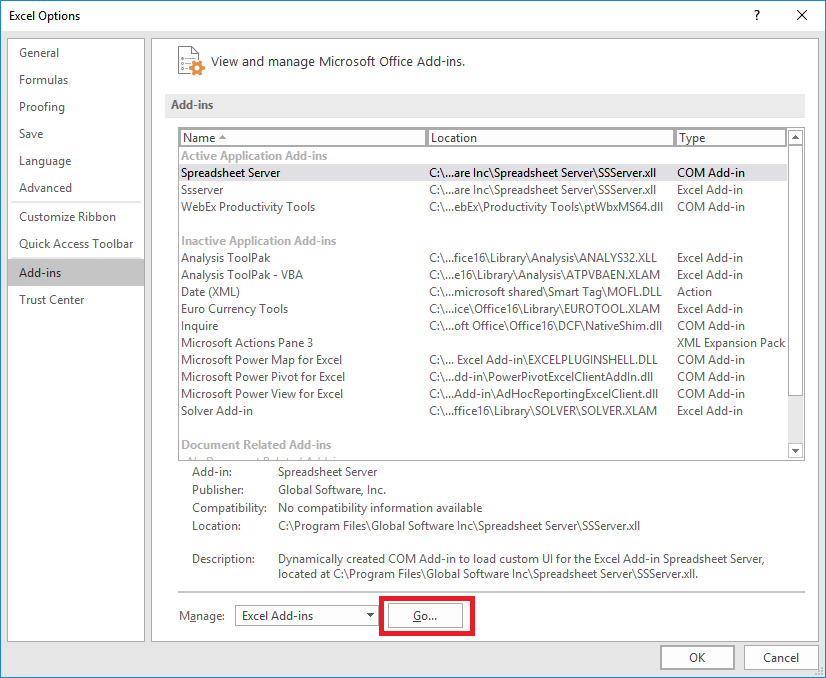
Task: Click the Help question mark icon
Action: 757,15
